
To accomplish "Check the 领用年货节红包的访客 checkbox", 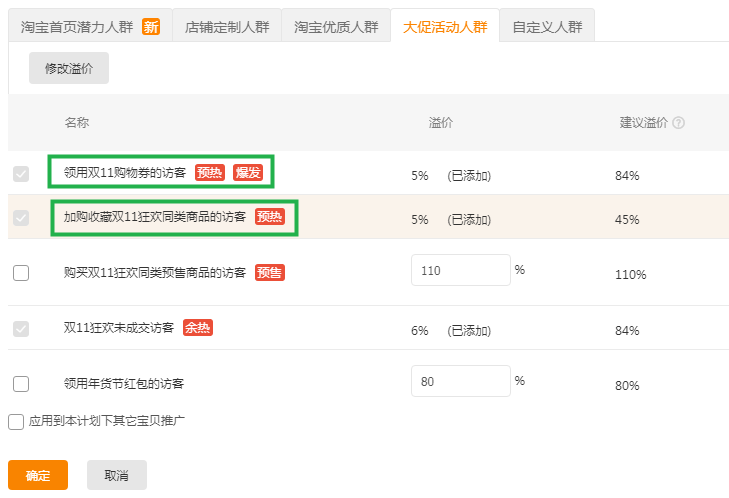I will coord(21,384).
